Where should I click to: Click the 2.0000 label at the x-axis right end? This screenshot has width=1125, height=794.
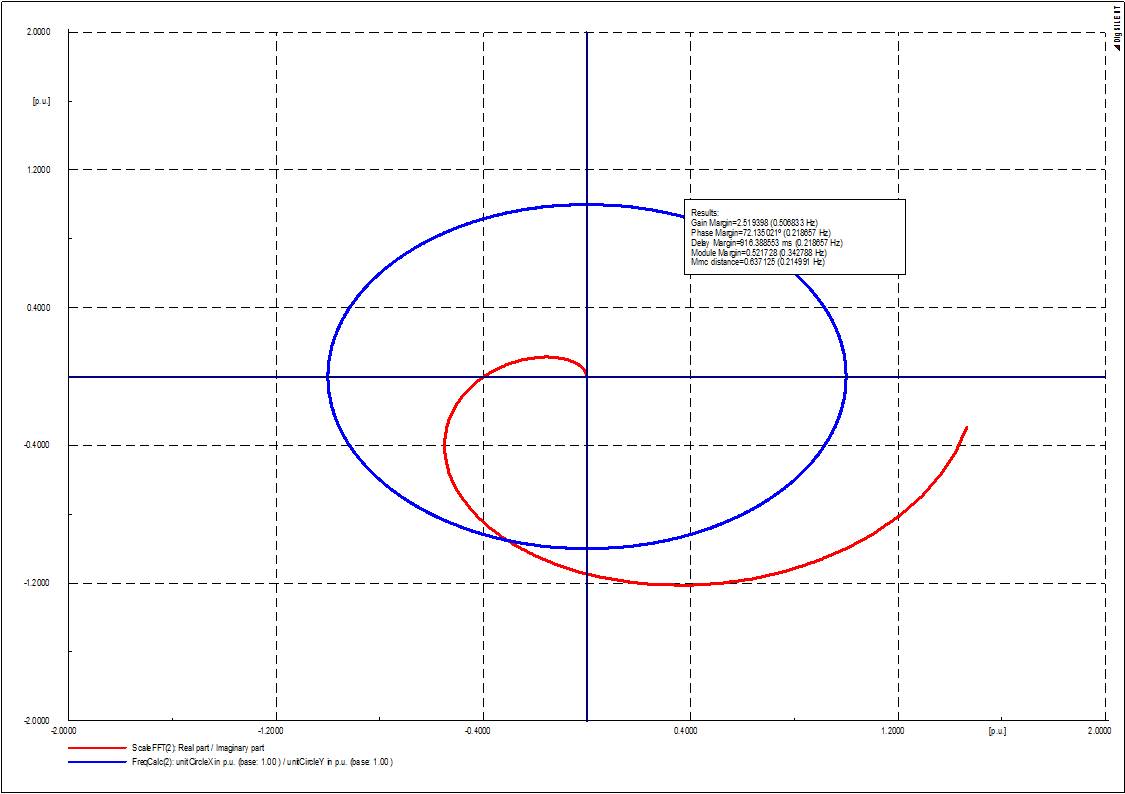click(x=1097, y=732)
